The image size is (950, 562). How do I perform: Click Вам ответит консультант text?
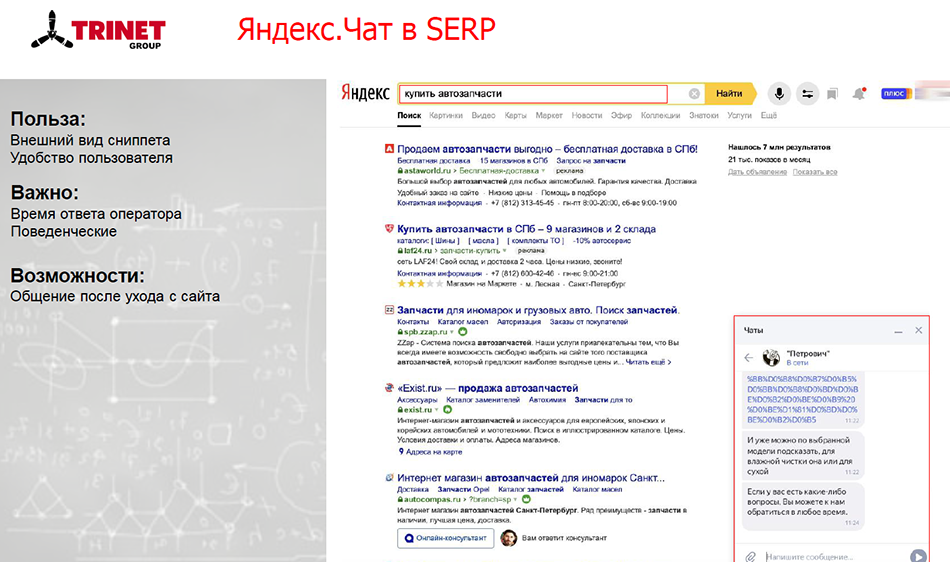click(x=564, y=538)
